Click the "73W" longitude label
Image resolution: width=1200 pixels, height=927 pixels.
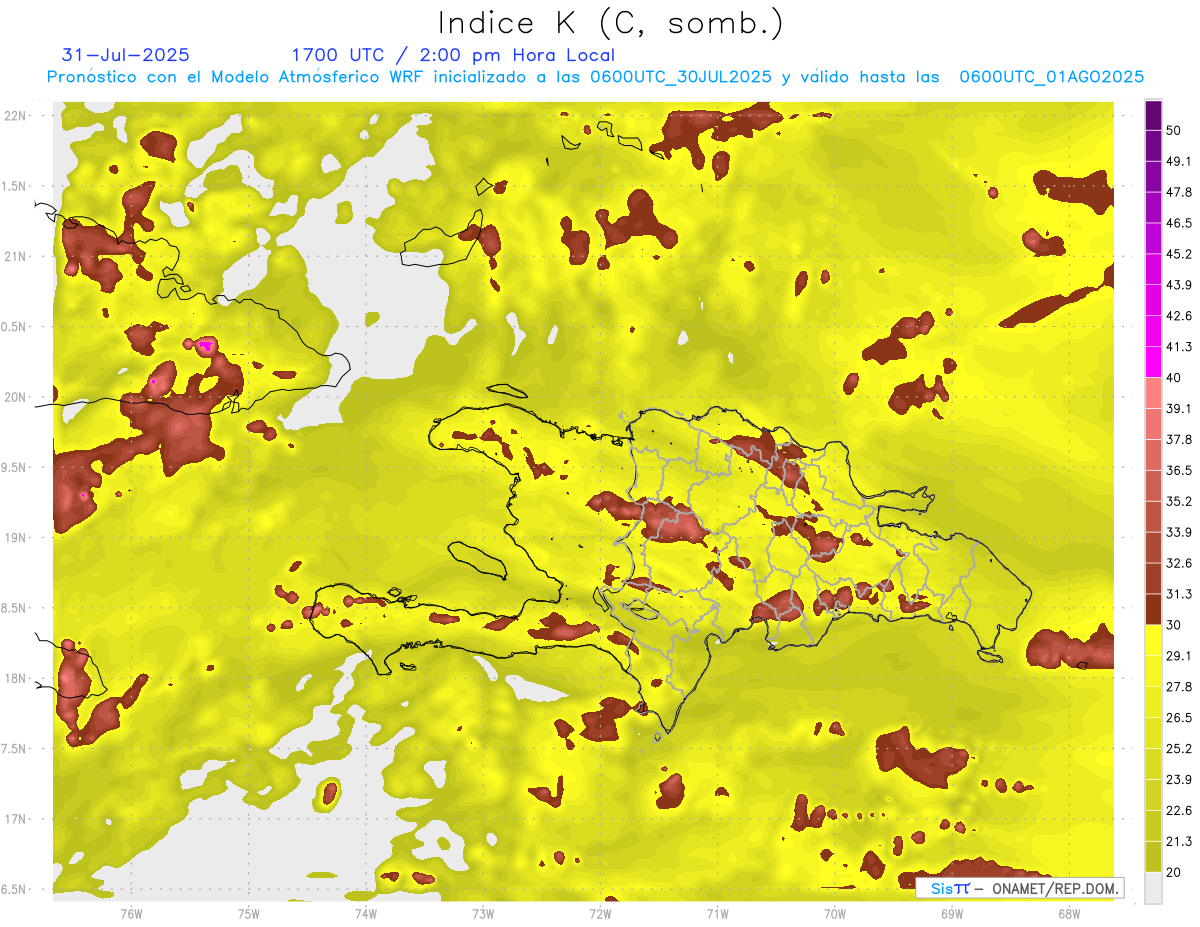pyautogui.click(x=483, y=914)
